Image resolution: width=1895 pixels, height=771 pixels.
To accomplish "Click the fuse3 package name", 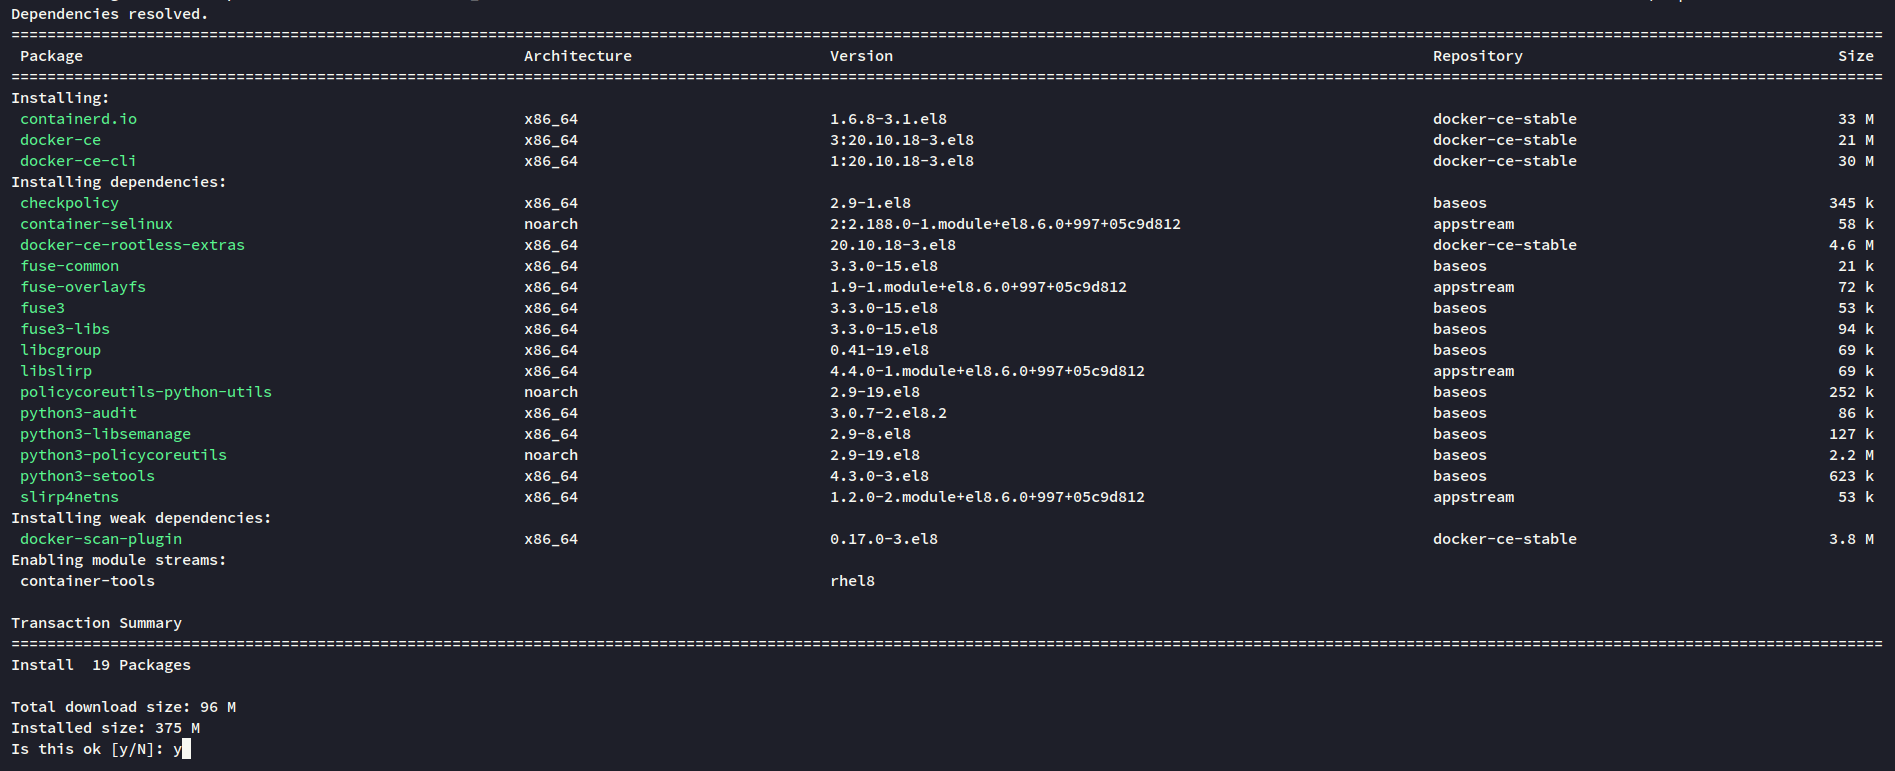I will [43, 308].
